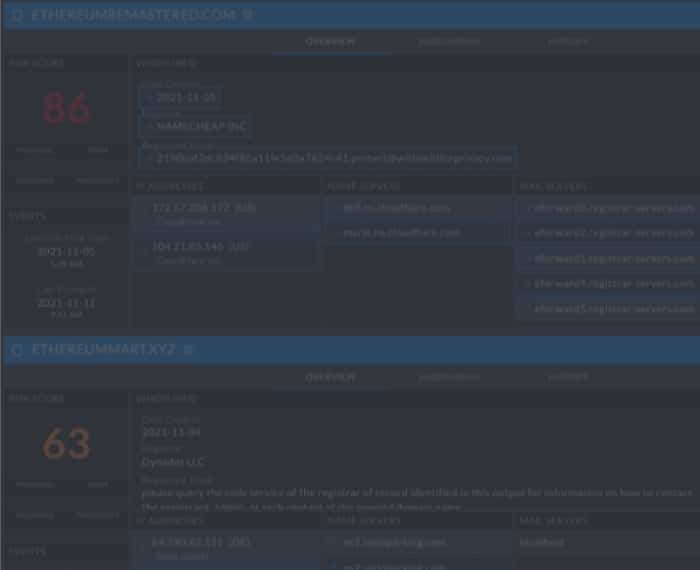Viewport: 700px width, 570px height.
Task: Click icon left of ETHEREUMREMASTERED.COM title
Action: [x=17, y=15]
